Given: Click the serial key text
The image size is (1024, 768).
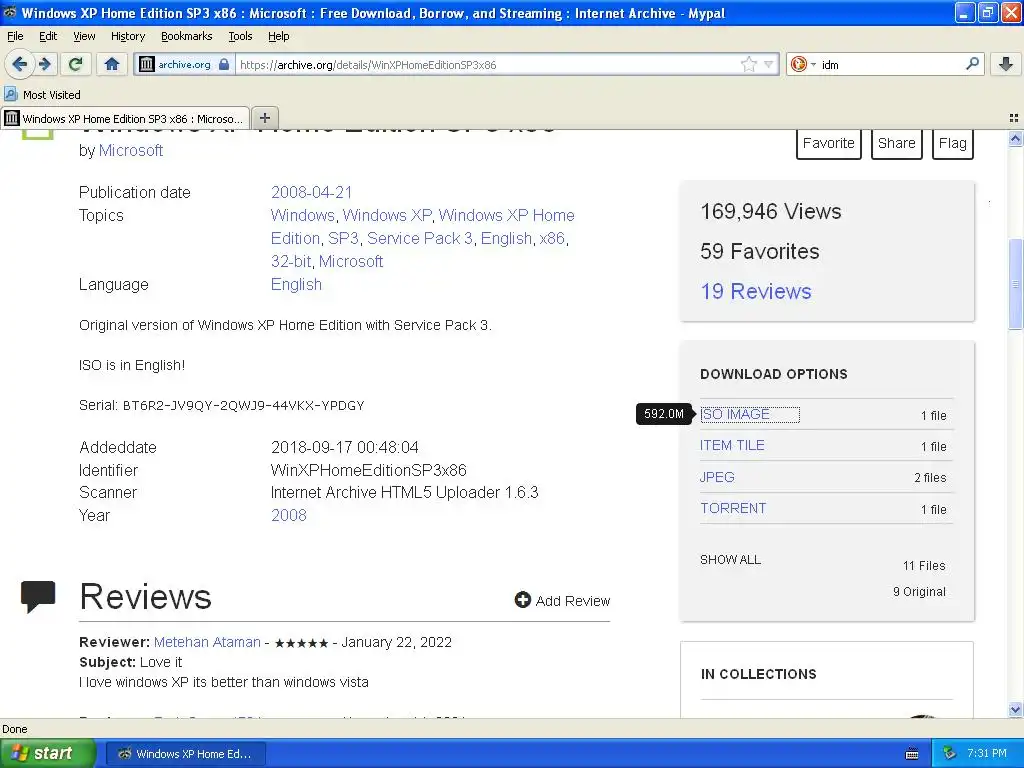Looking at the screenshot, I should click(244, 406).
